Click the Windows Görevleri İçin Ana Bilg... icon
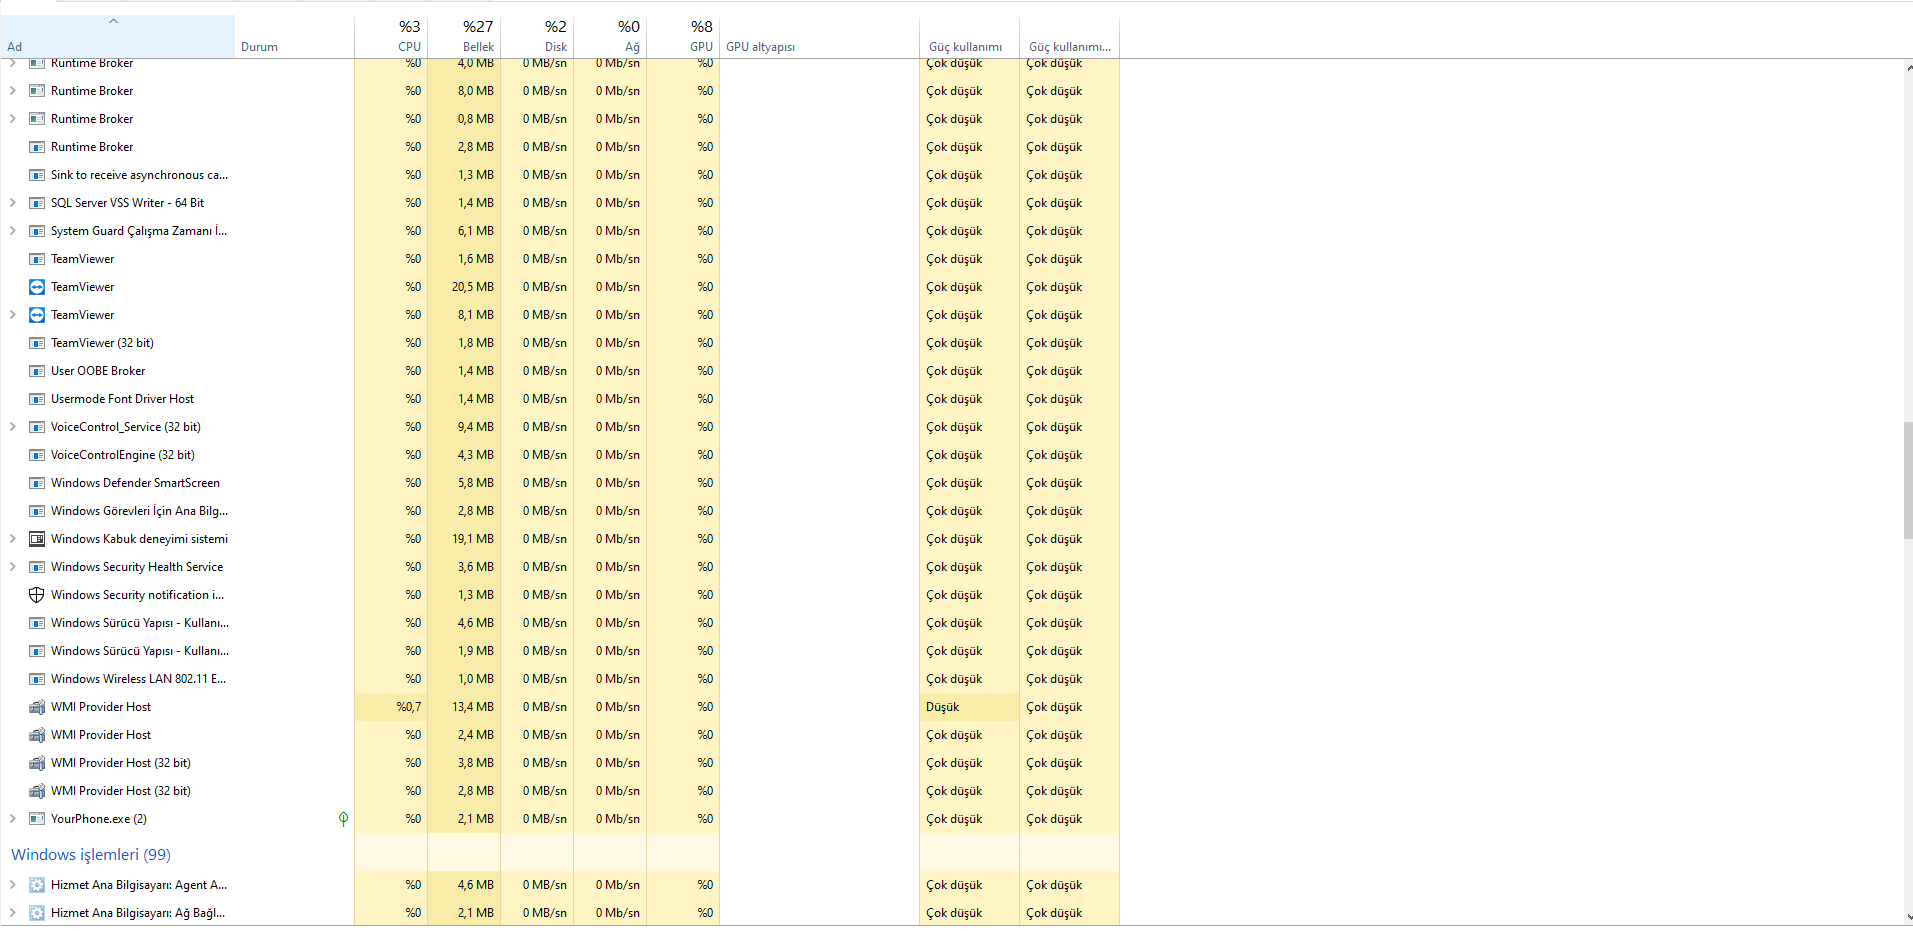 point(37,511)
